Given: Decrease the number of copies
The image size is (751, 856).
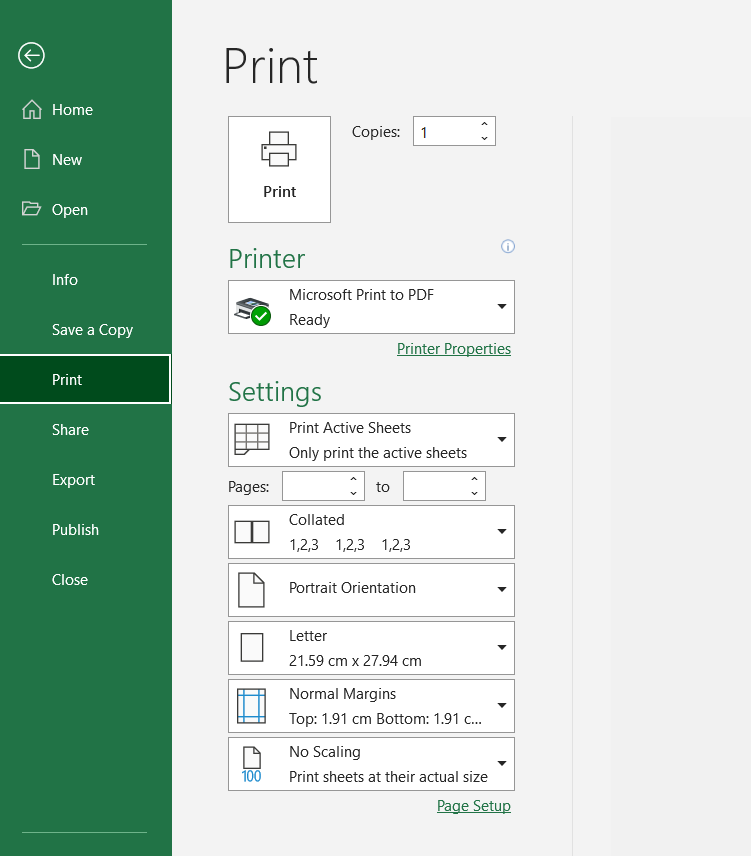Looking at the screenshot, I should [485, 138].
